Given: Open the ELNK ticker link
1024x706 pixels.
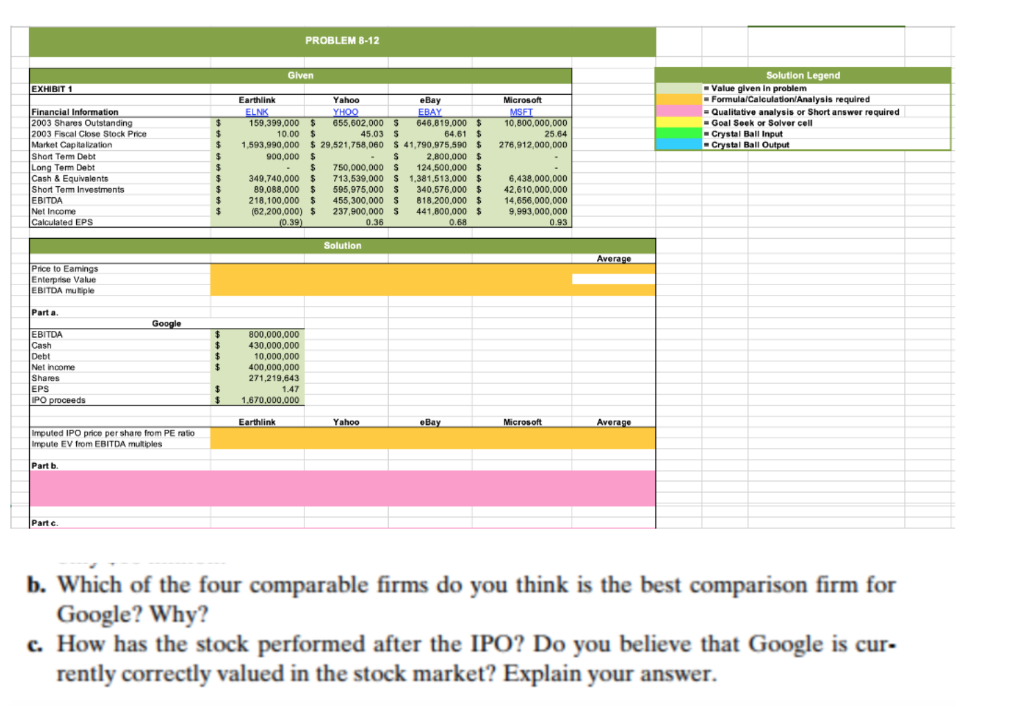Looking at the screenshot, I should click(x=257, y=112).
